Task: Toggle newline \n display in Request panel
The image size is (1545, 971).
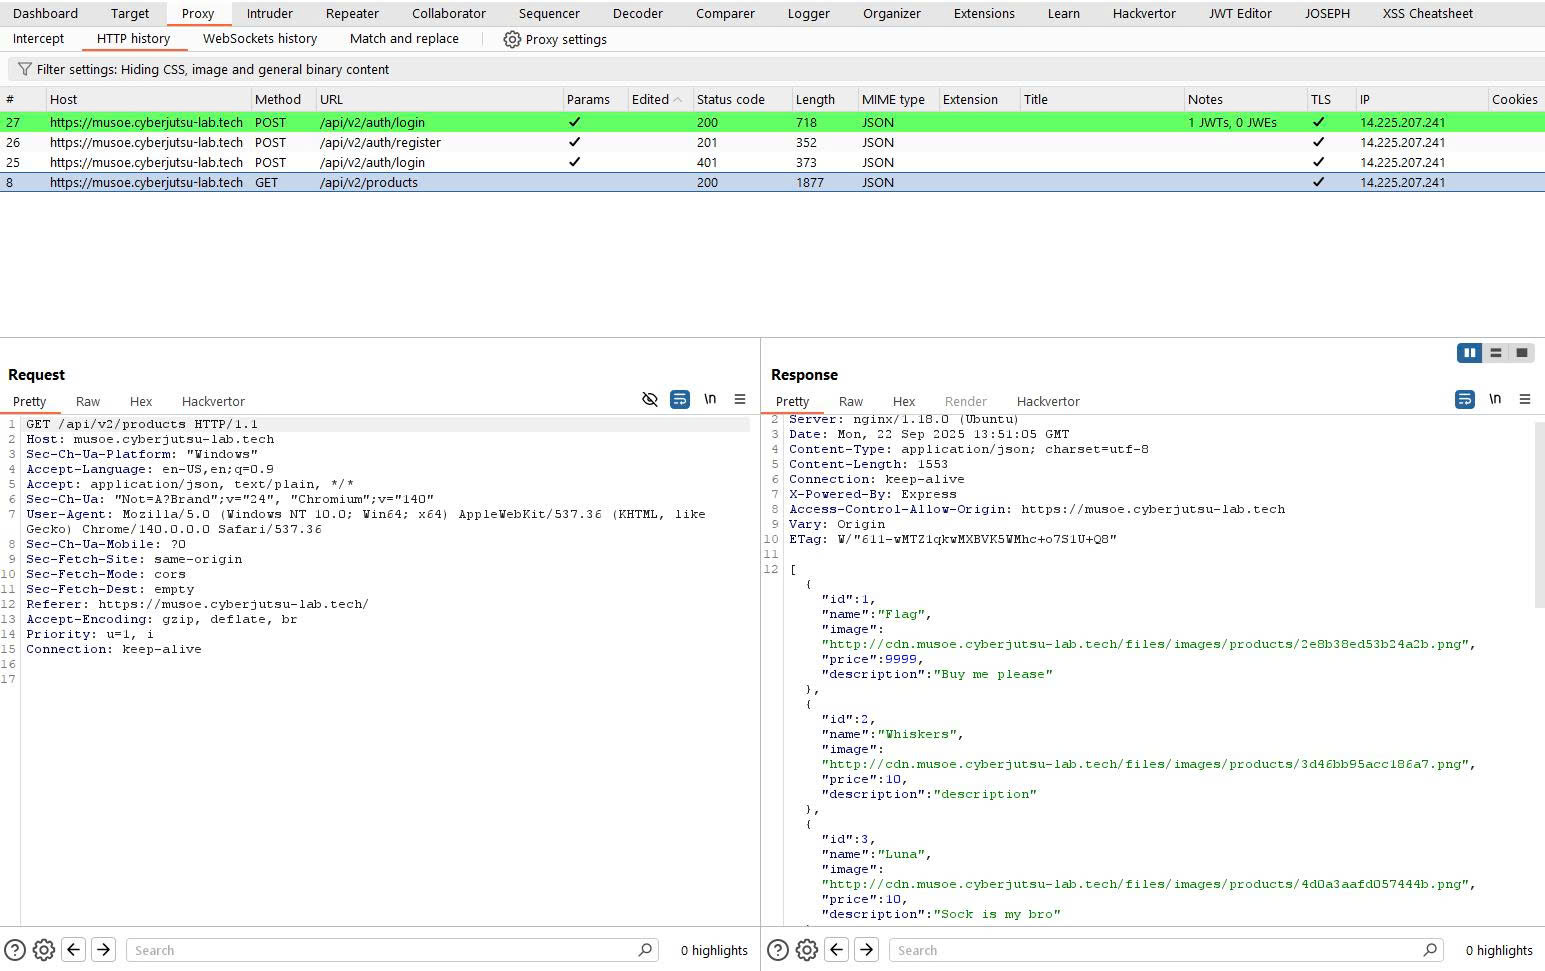Action: [x=710, y=399]
